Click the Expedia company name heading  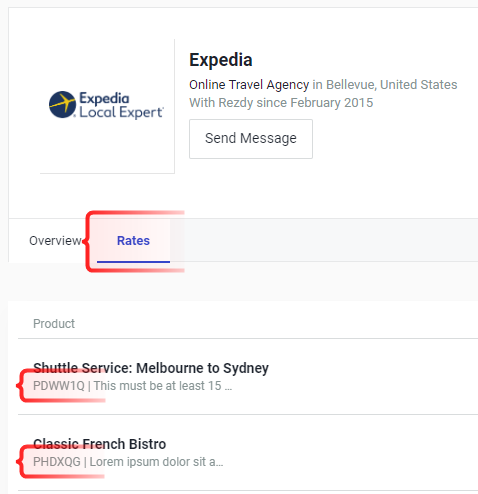click(221, 60)
